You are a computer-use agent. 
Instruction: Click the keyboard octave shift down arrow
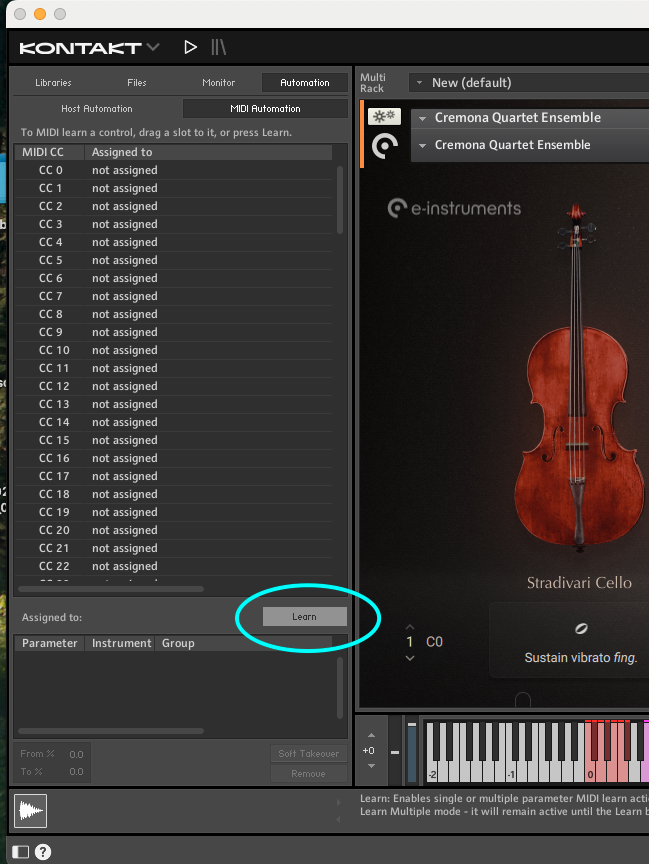371,766
